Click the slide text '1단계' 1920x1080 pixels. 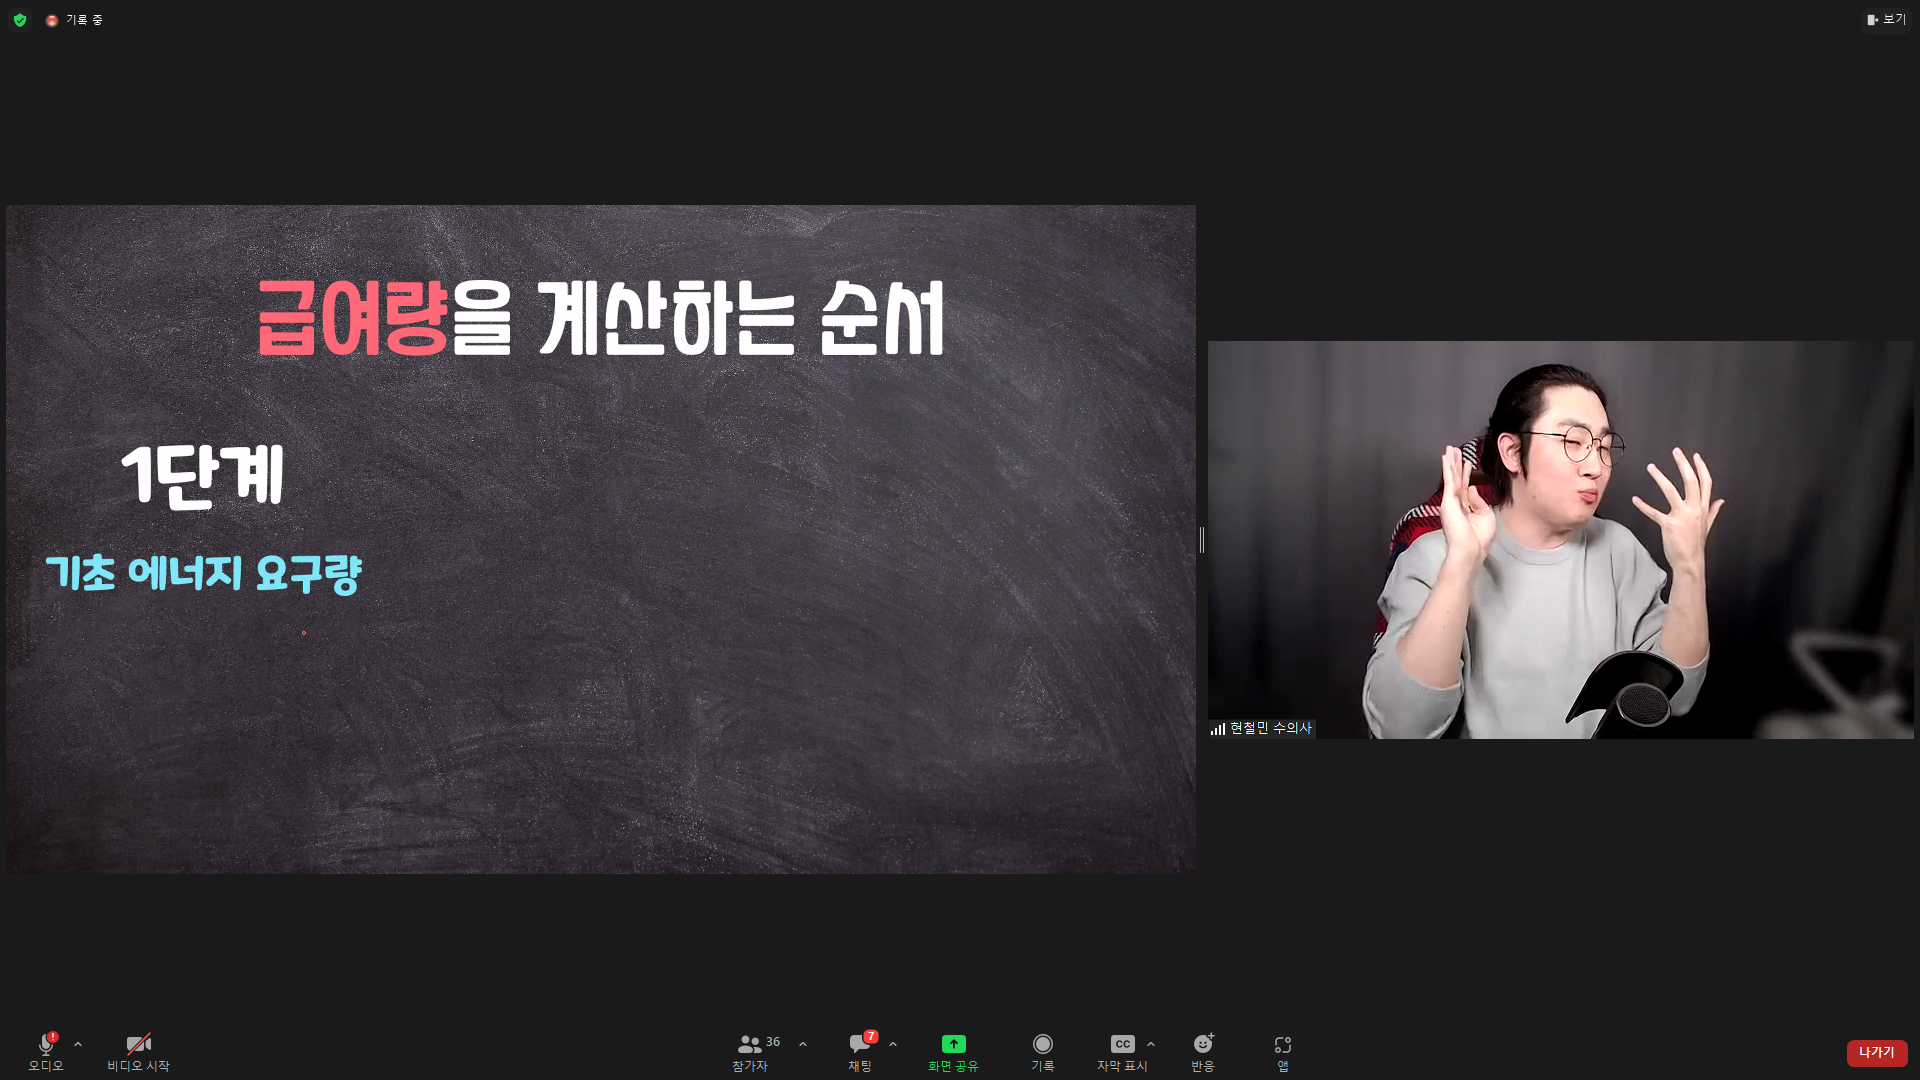coord(203,476)
